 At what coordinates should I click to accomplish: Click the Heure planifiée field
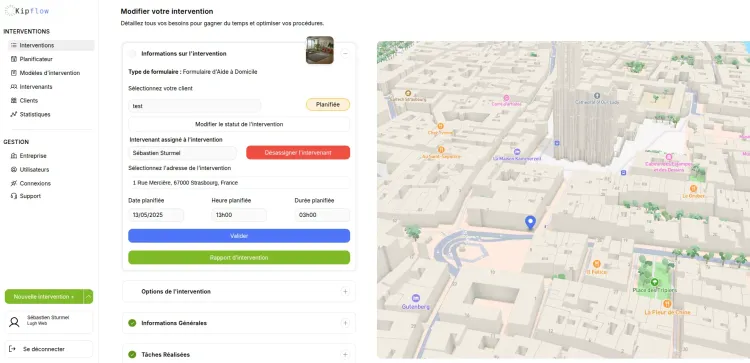tap(239, 215)
